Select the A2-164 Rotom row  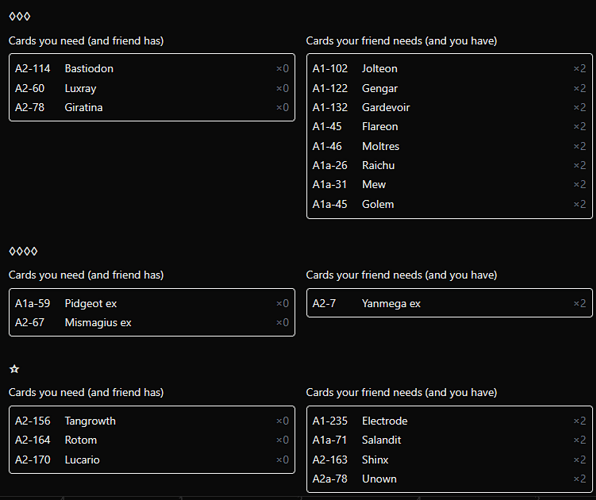point(152,440)
